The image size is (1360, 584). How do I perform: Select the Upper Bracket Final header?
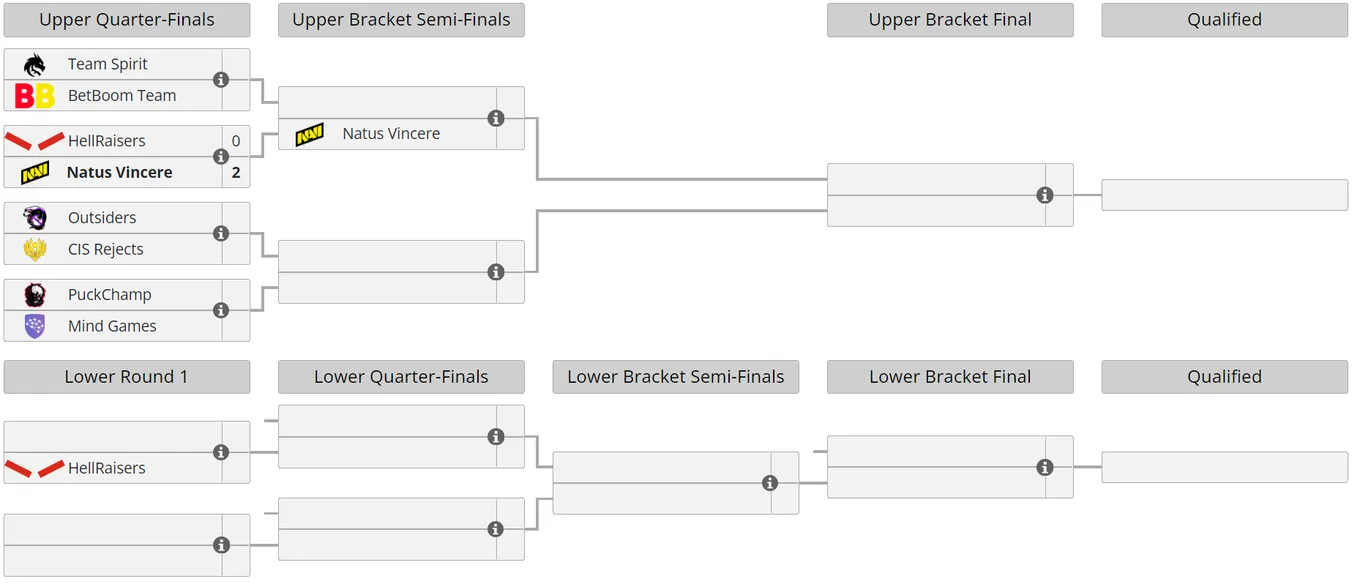pos(950,20)
